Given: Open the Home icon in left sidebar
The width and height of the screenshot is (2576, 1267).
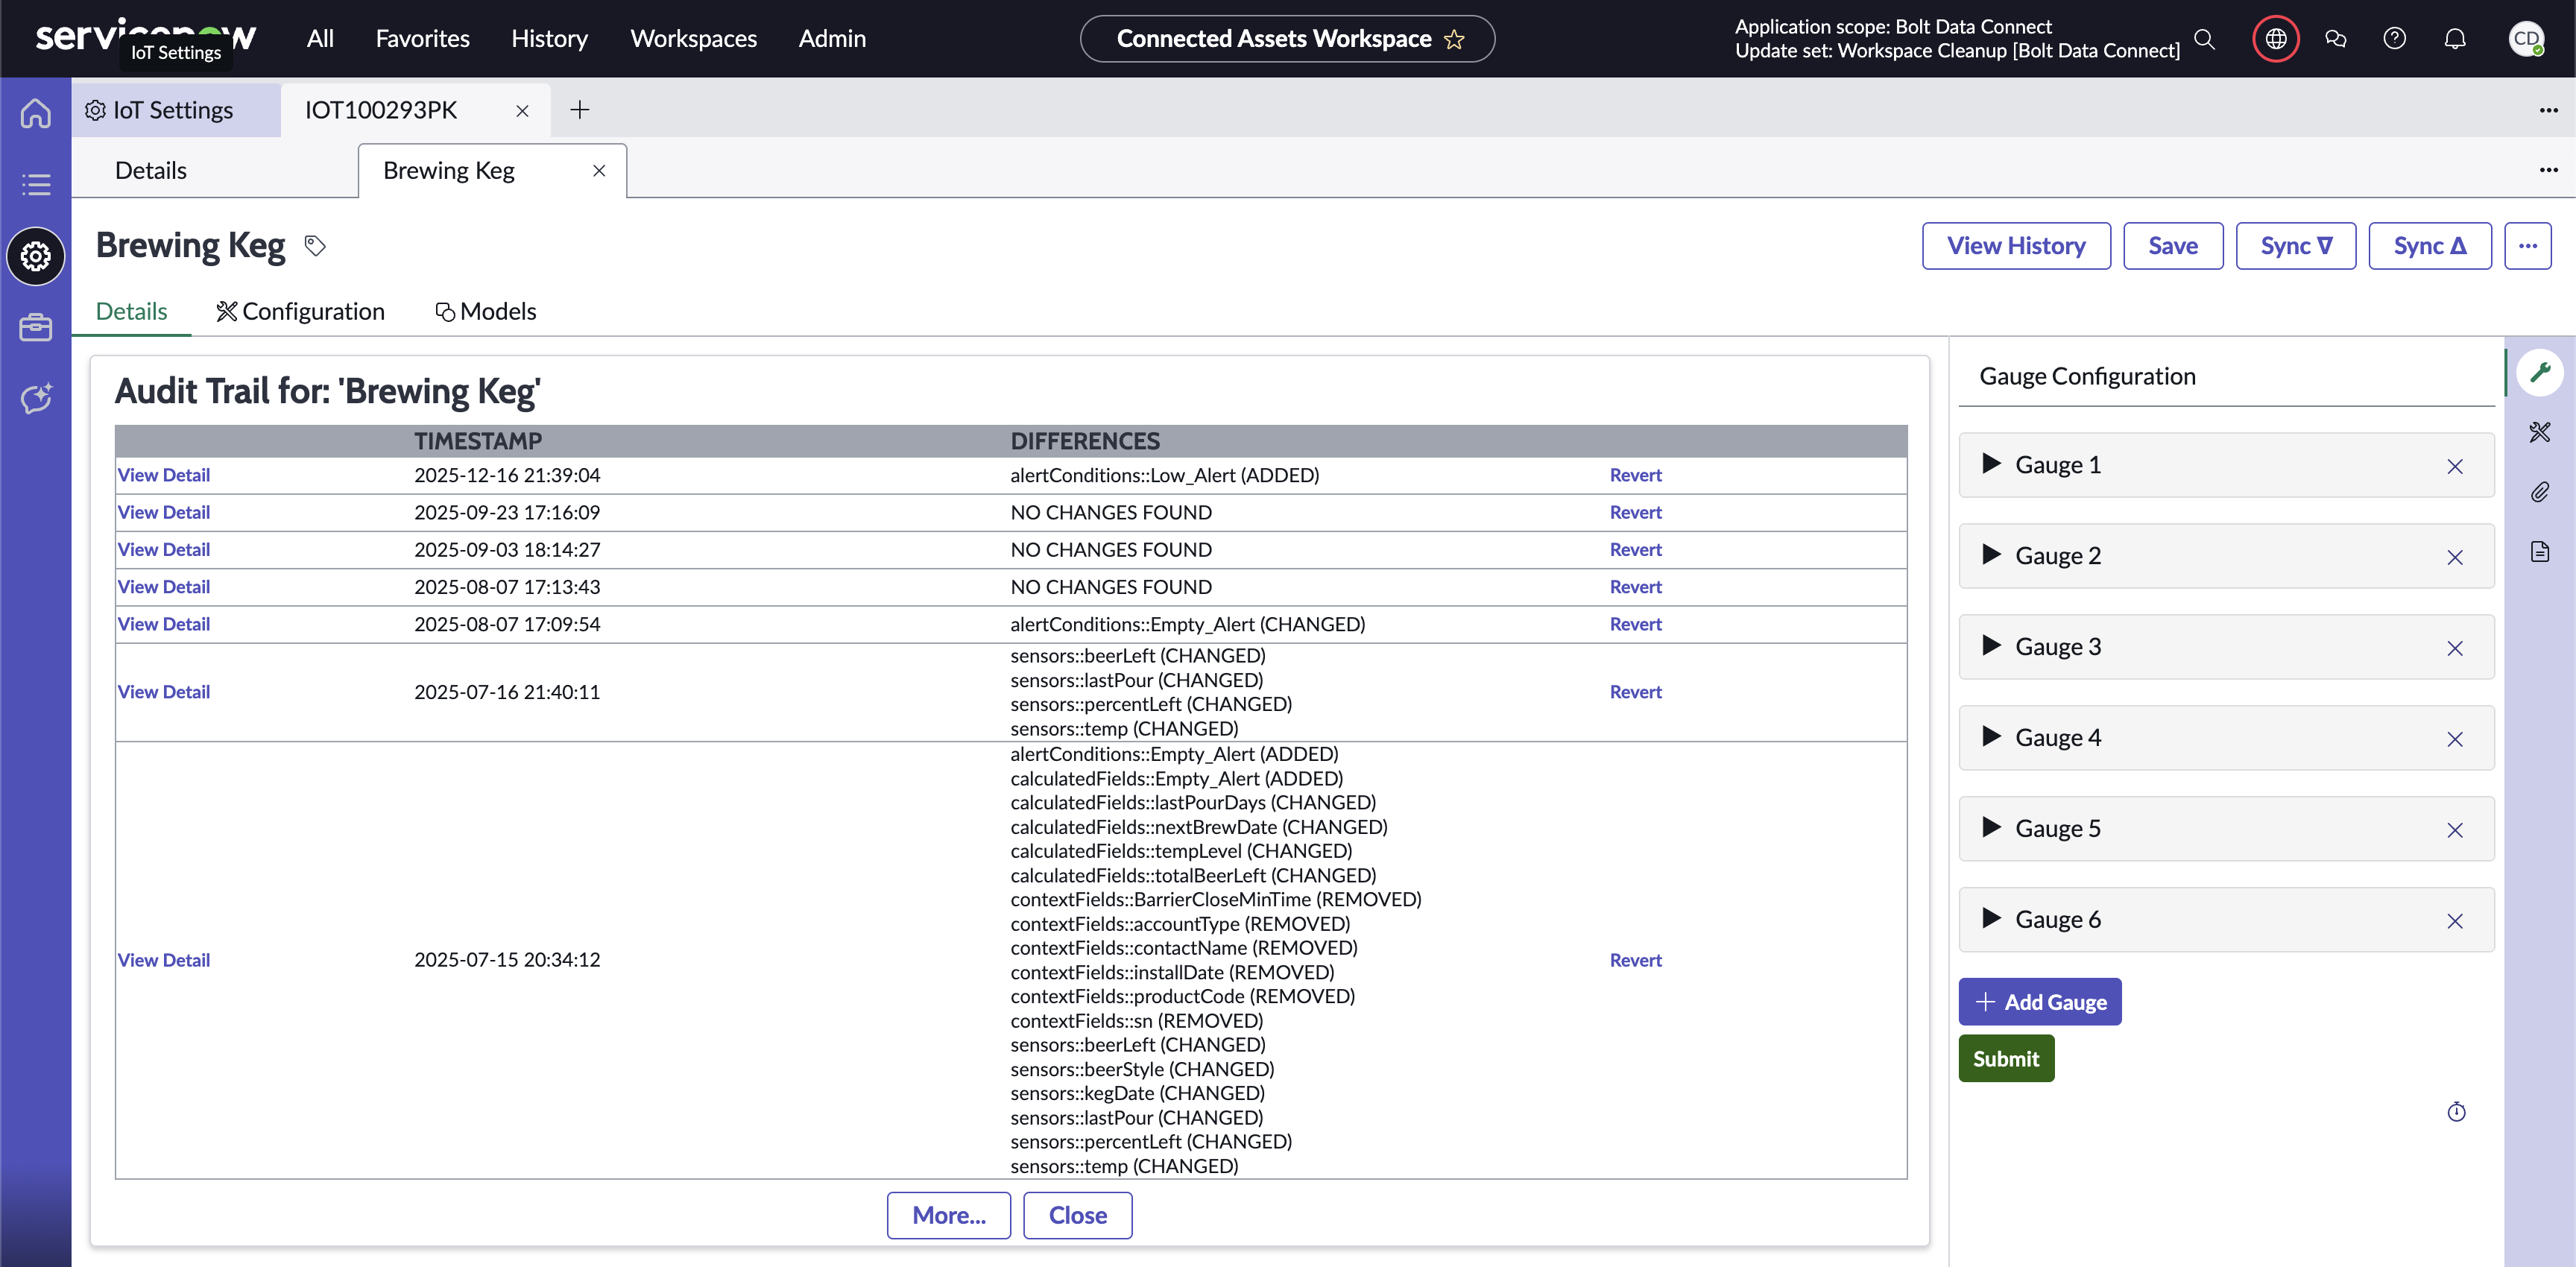Looking at the screenshot, I should [36, 112].
